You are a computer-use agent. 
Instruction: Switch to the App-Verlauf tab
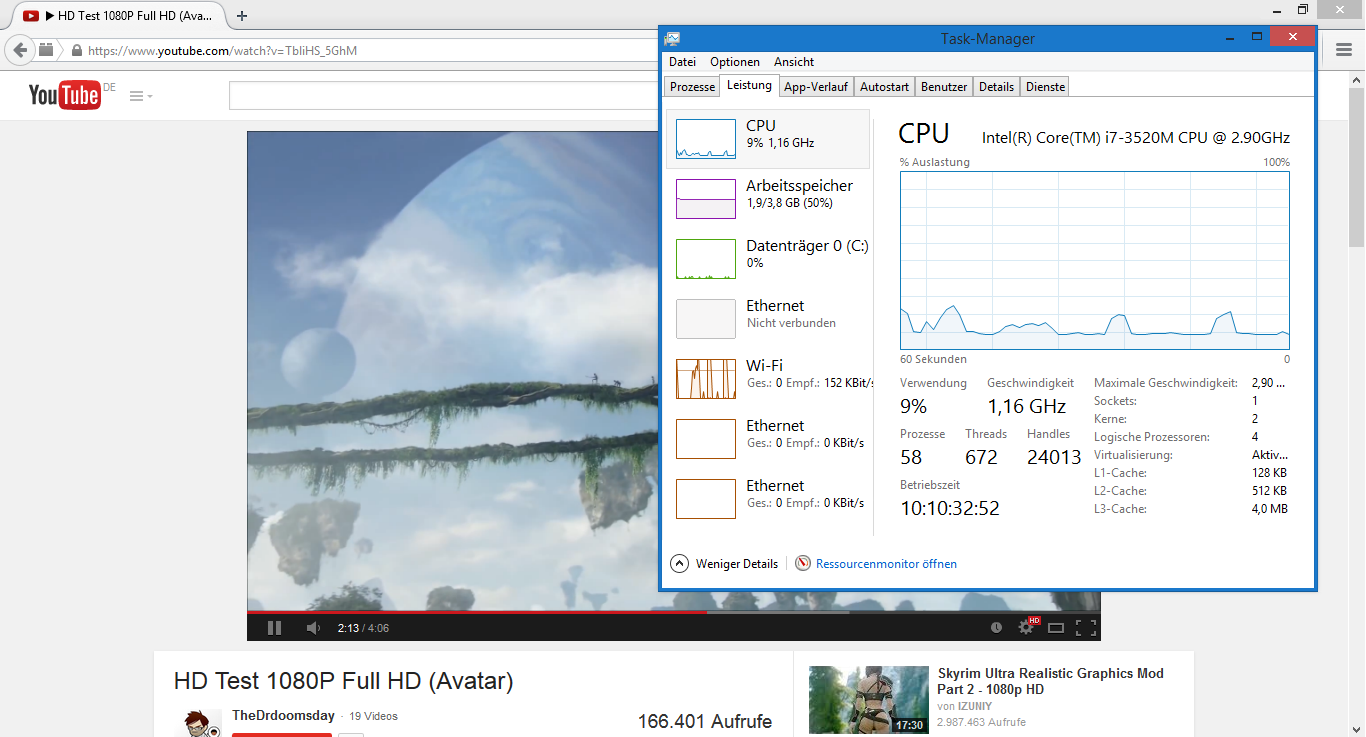tap(816, 87)
